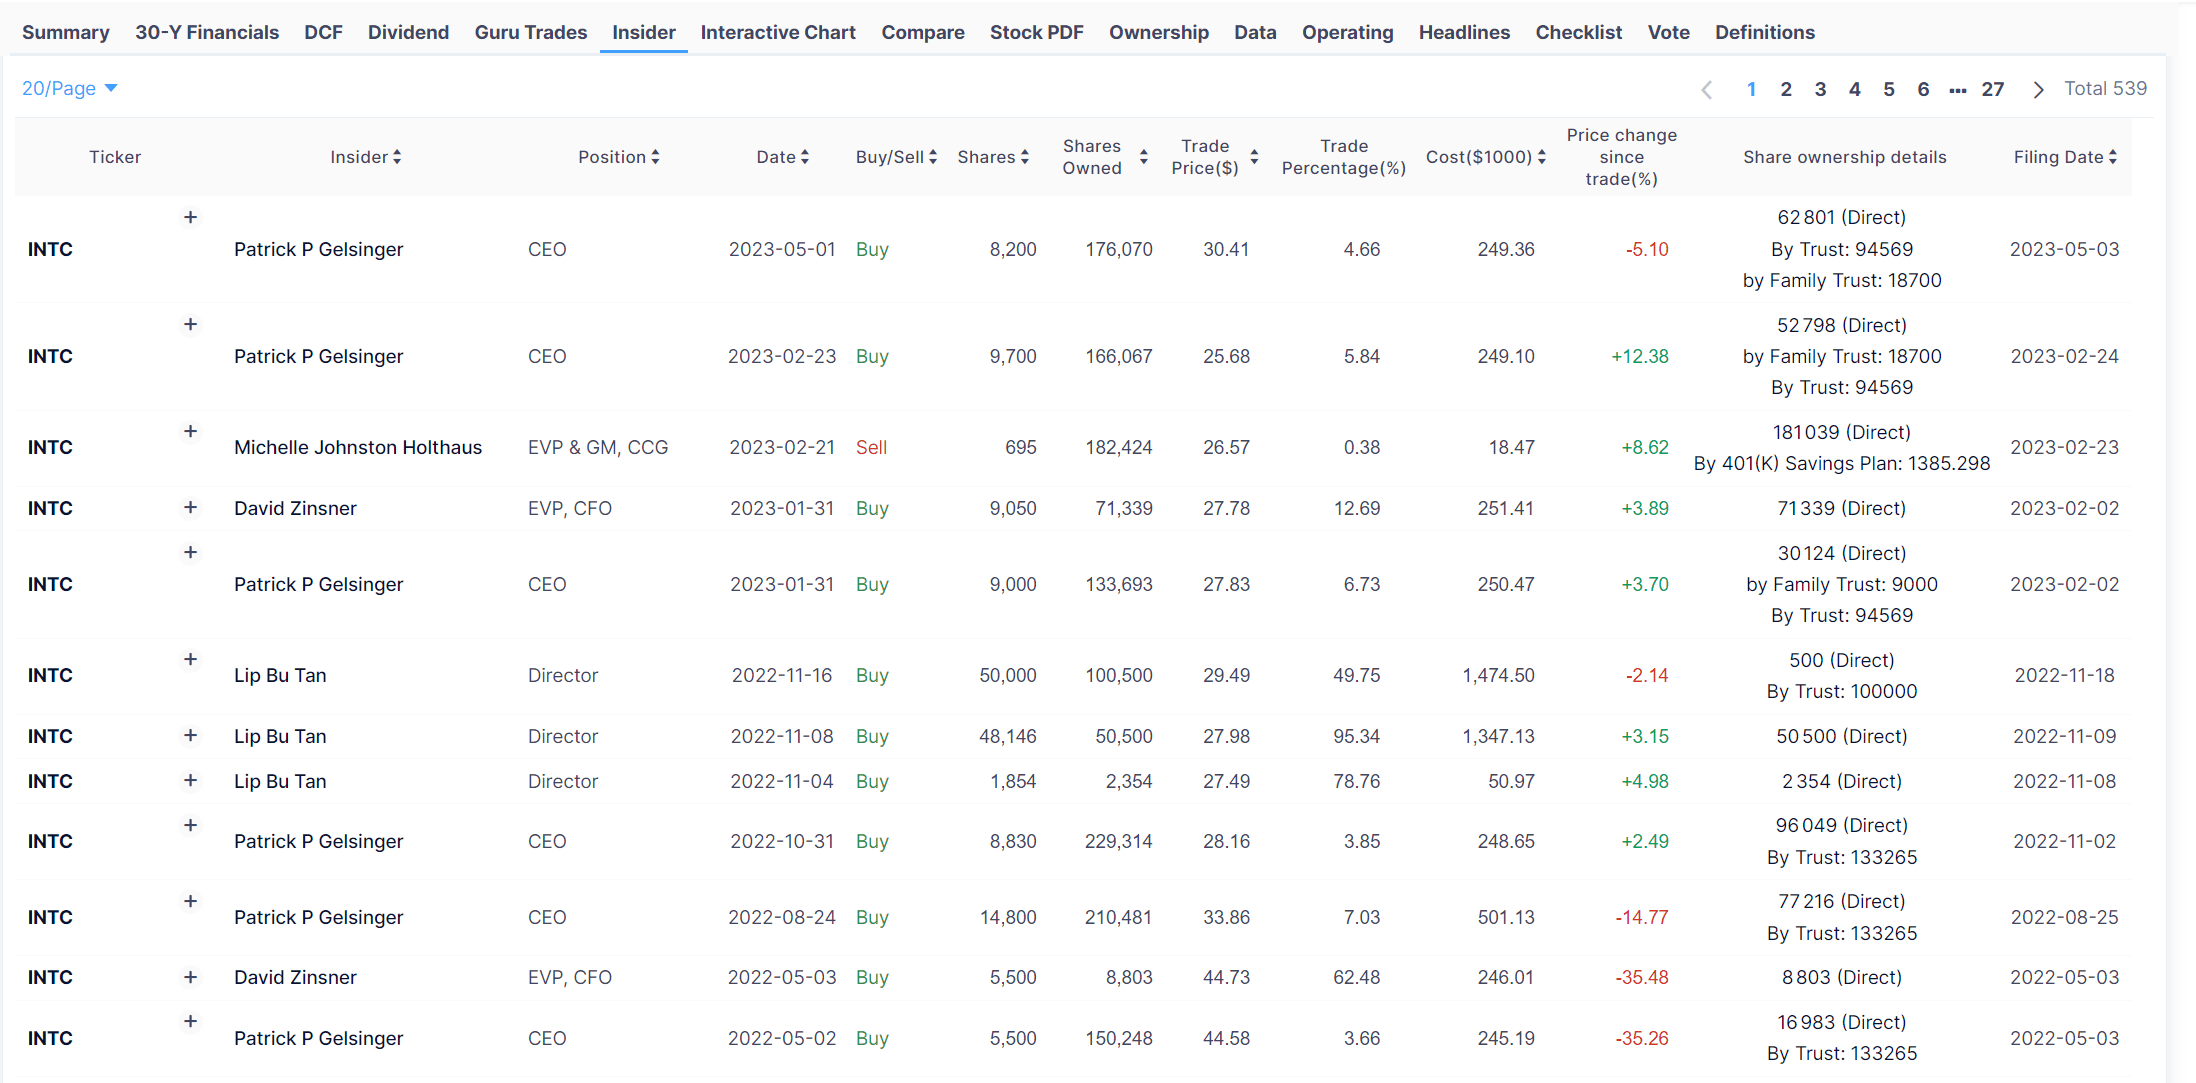Click the red Sell label
Screen dimensions: 2196x1083
pyautogui.click(x=871, y=447)
